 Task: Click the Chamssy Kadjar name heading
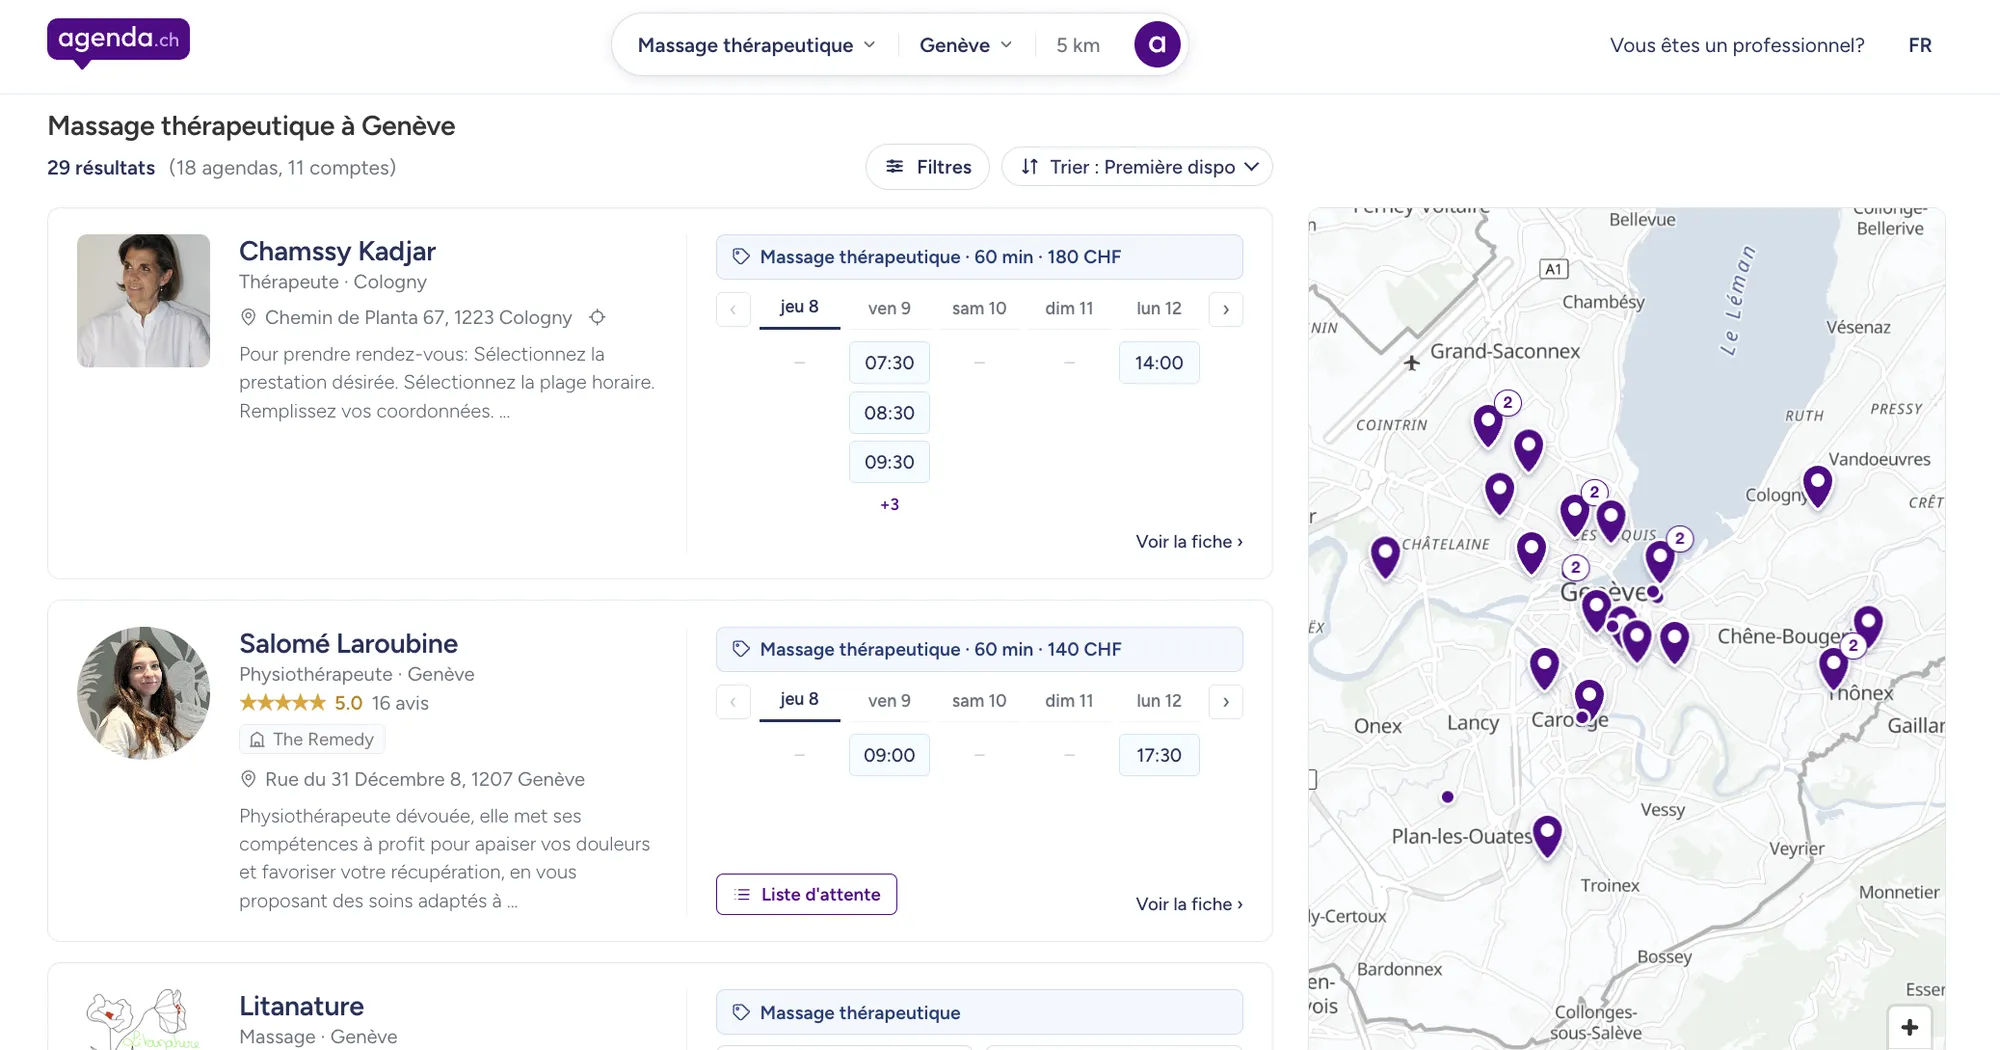coord(337,251)
